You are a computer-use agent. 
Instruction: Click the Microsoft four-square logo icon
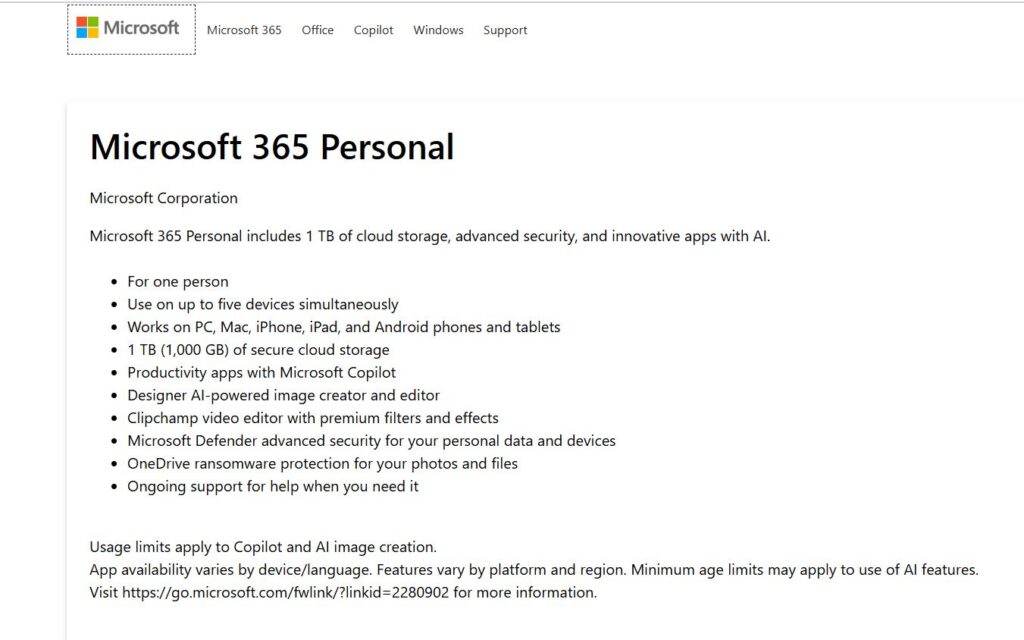pyautogui.click(x=88, y=27)
